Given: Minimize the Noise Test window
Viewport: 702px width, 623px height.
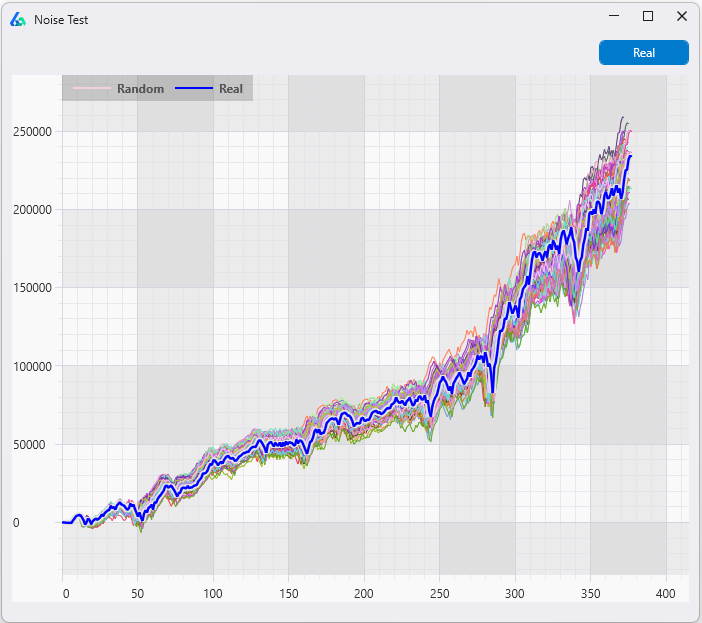Looking at the screenshot, I should pyautogui.click(x=613, y=17).
